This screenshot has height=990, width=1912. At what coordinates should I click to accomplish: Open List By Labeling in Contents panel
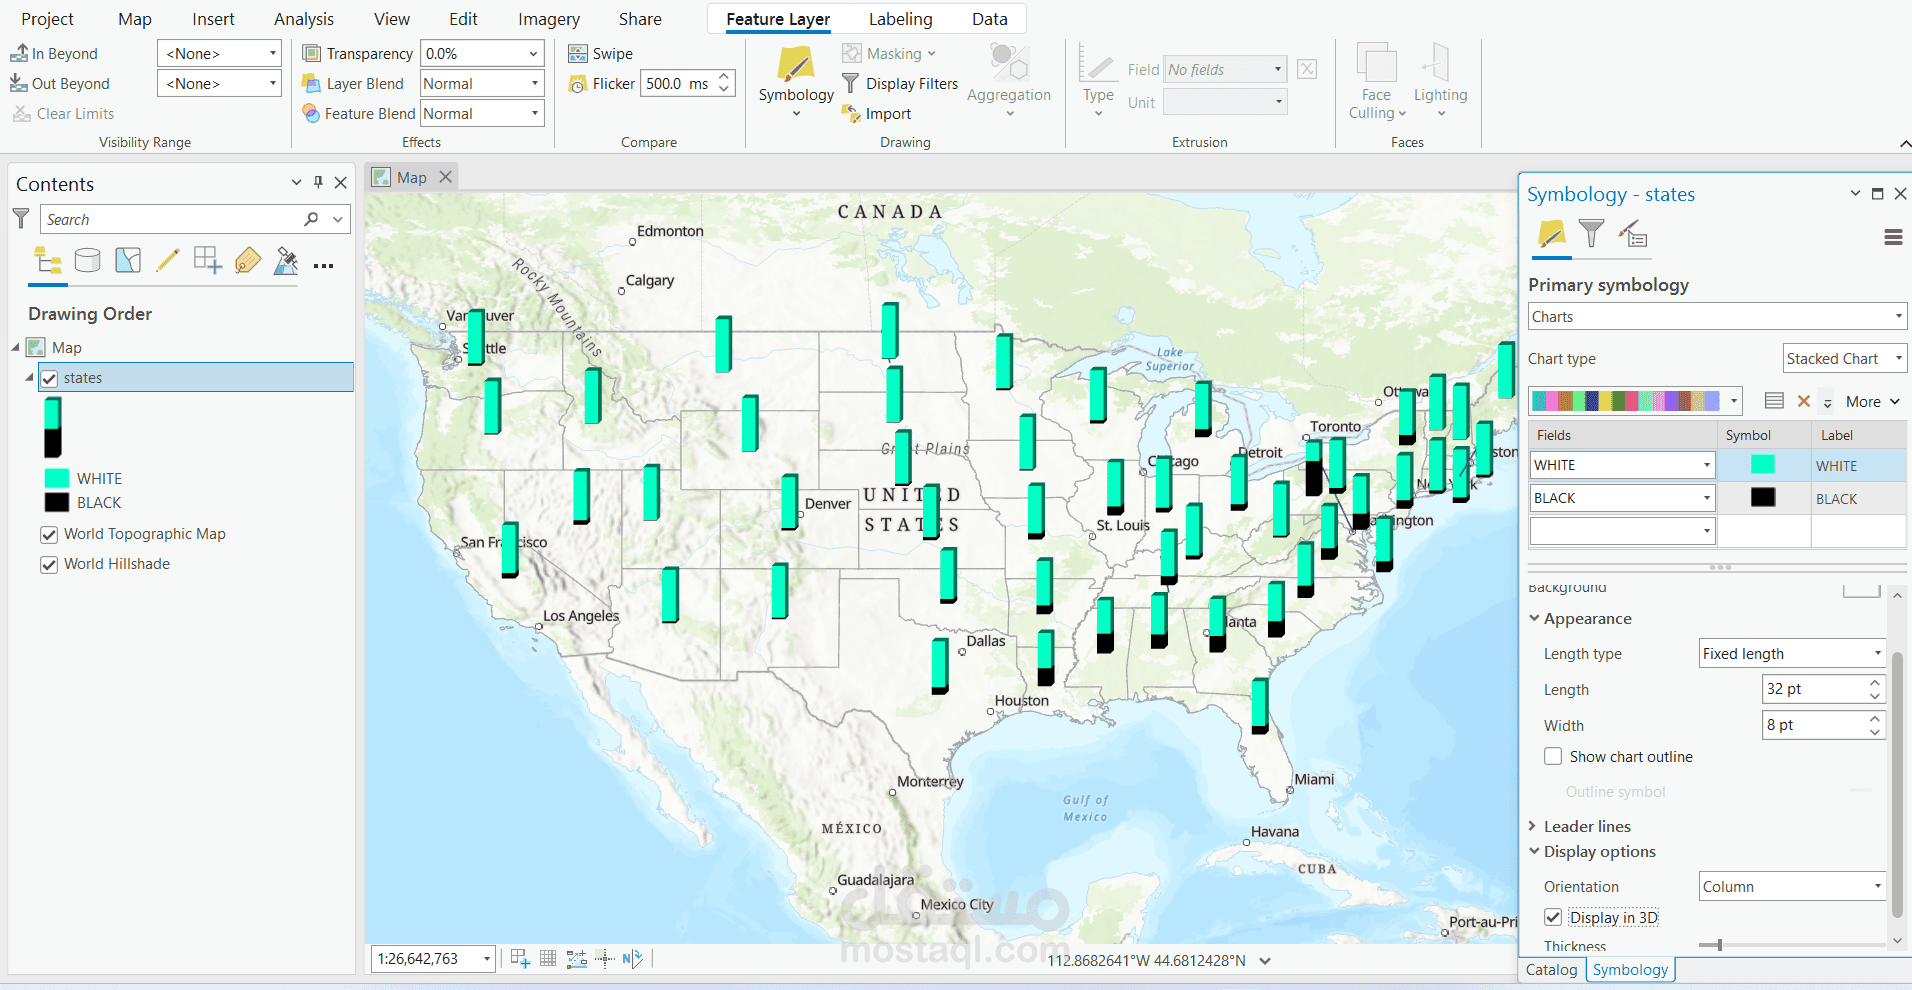pyautogui.click(x=247, y=260)
